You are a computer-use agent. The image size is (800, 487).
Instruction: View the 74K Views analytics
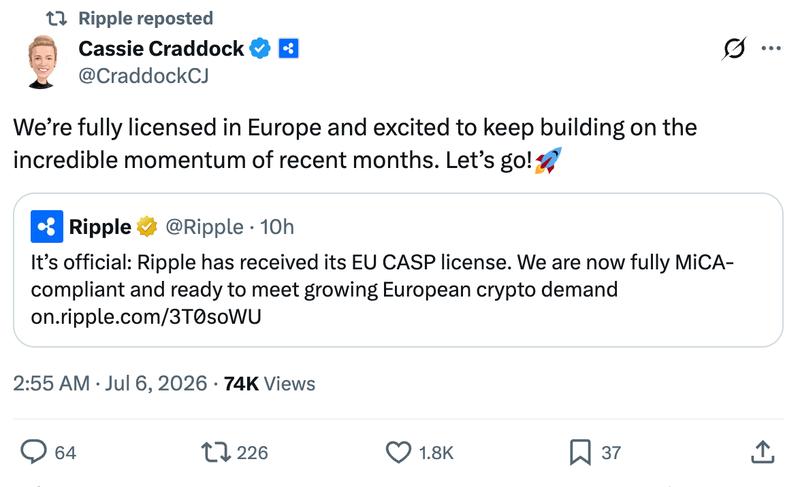(x=269, y=383)
